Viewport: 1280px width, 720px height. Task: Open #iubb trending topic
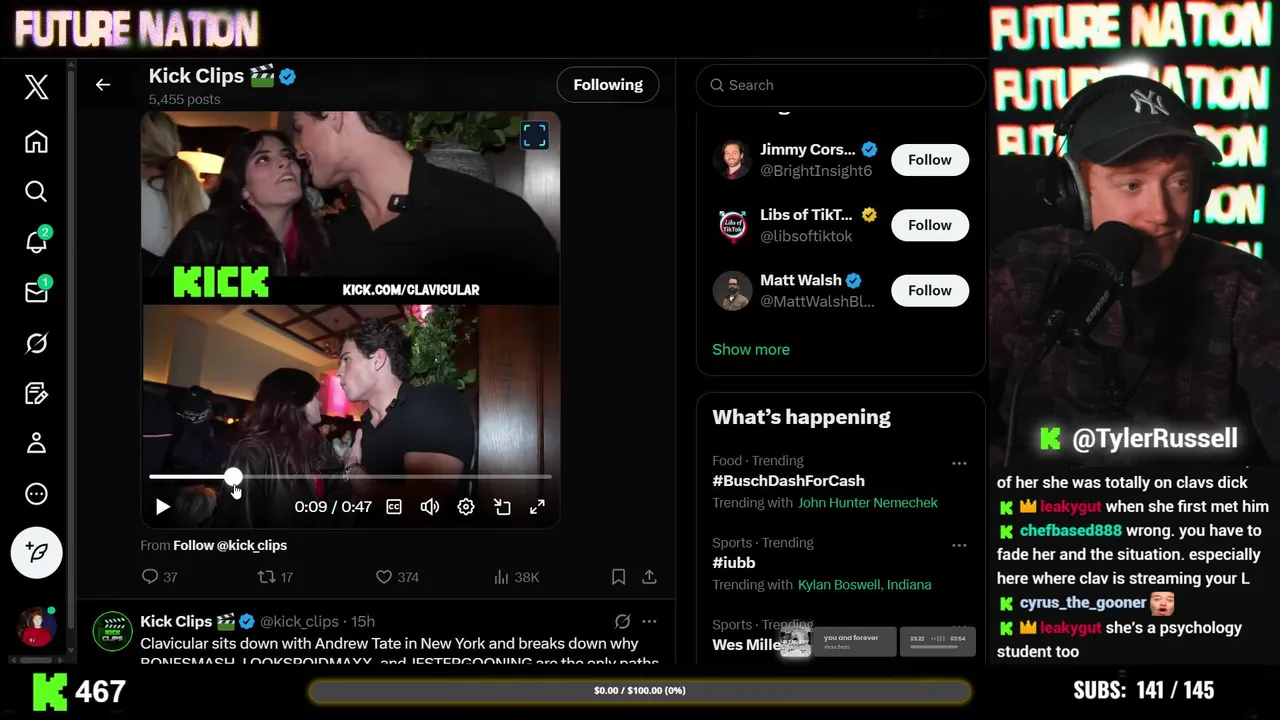734,563
